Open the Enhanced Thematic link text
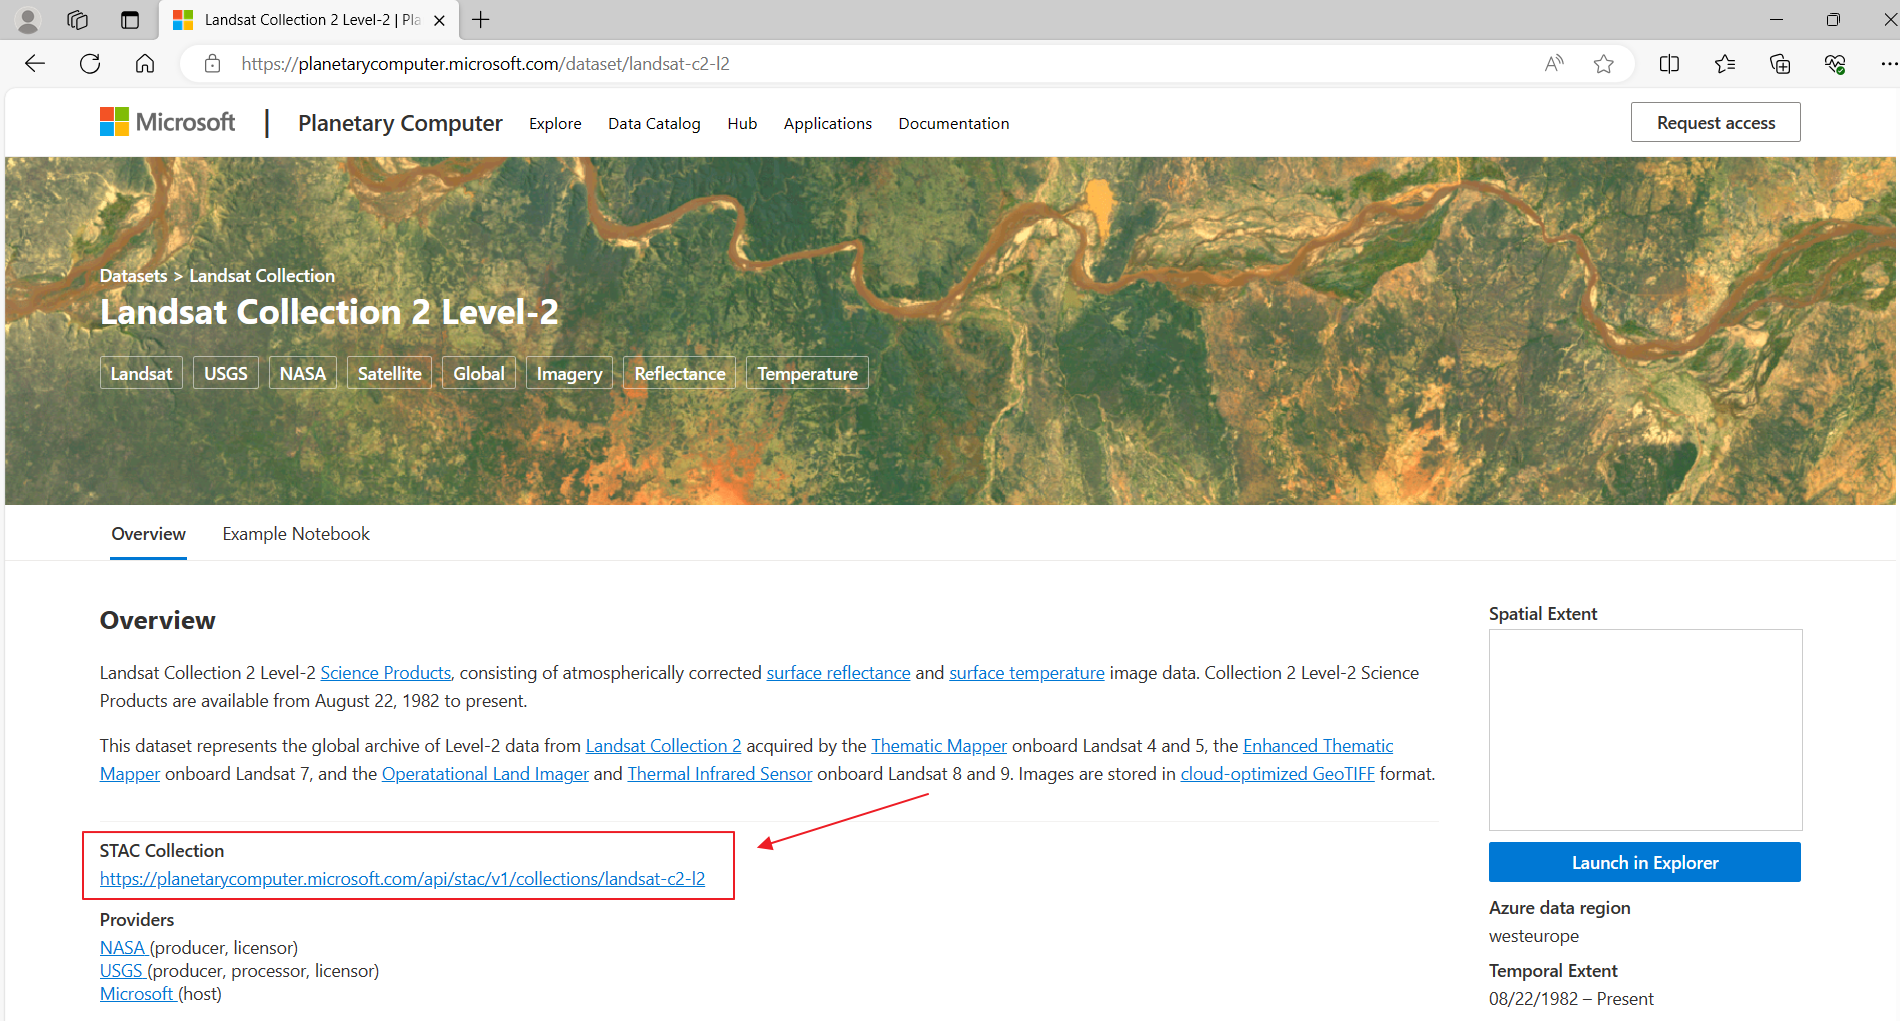The width and height of the screenshot is (1900, 1021). 1318,746
